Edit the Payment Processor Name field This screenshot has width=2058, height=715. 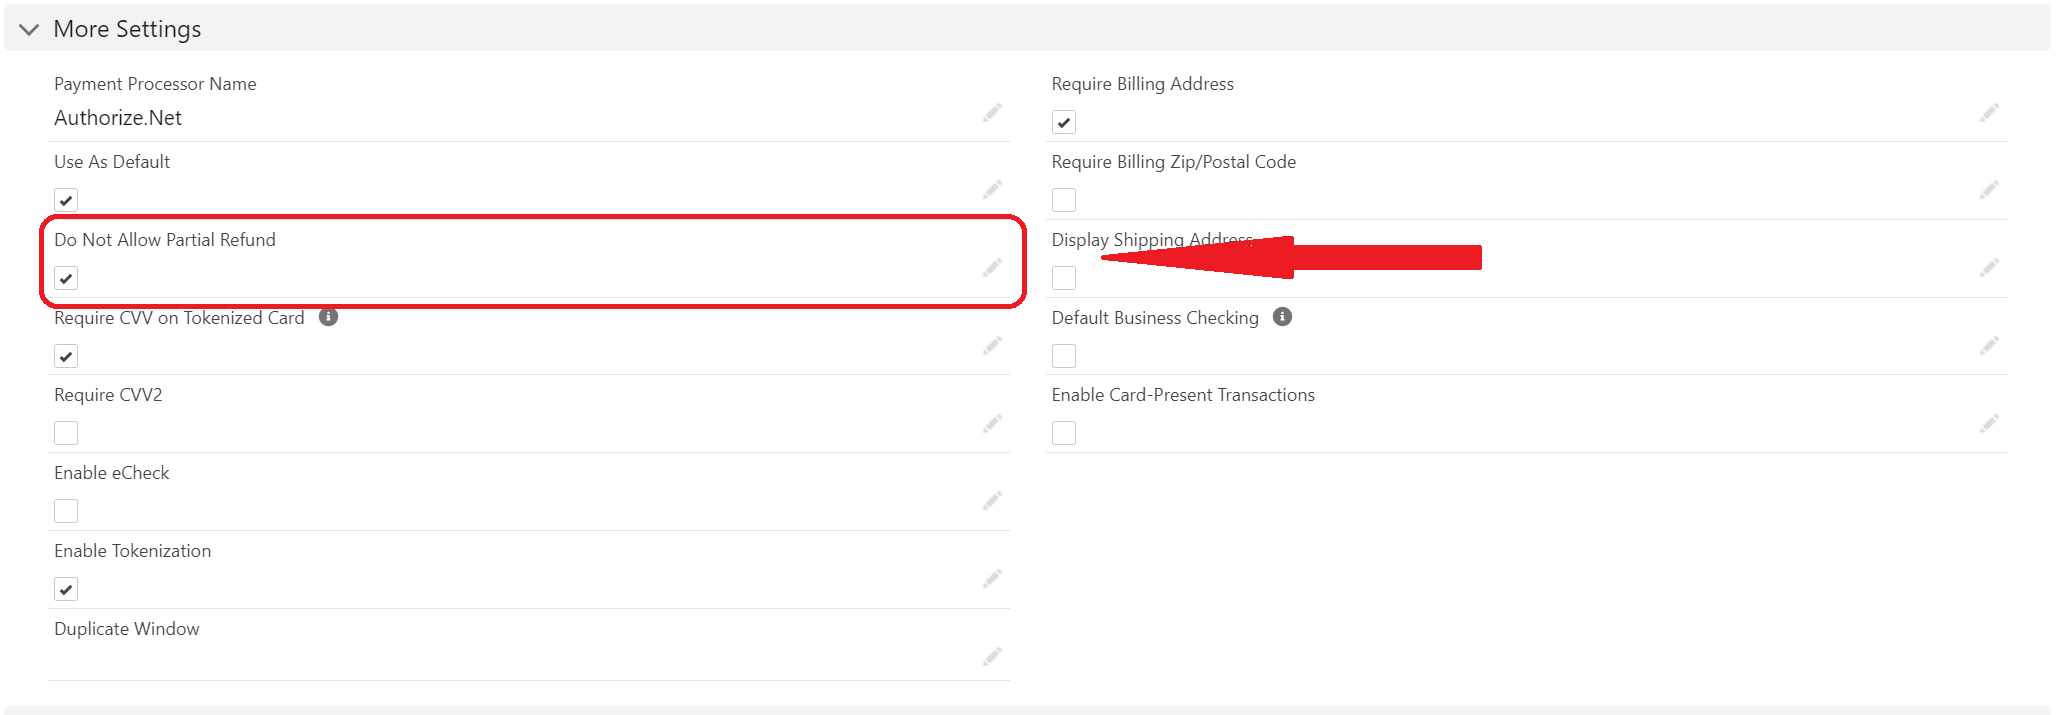tap(992, 112)
